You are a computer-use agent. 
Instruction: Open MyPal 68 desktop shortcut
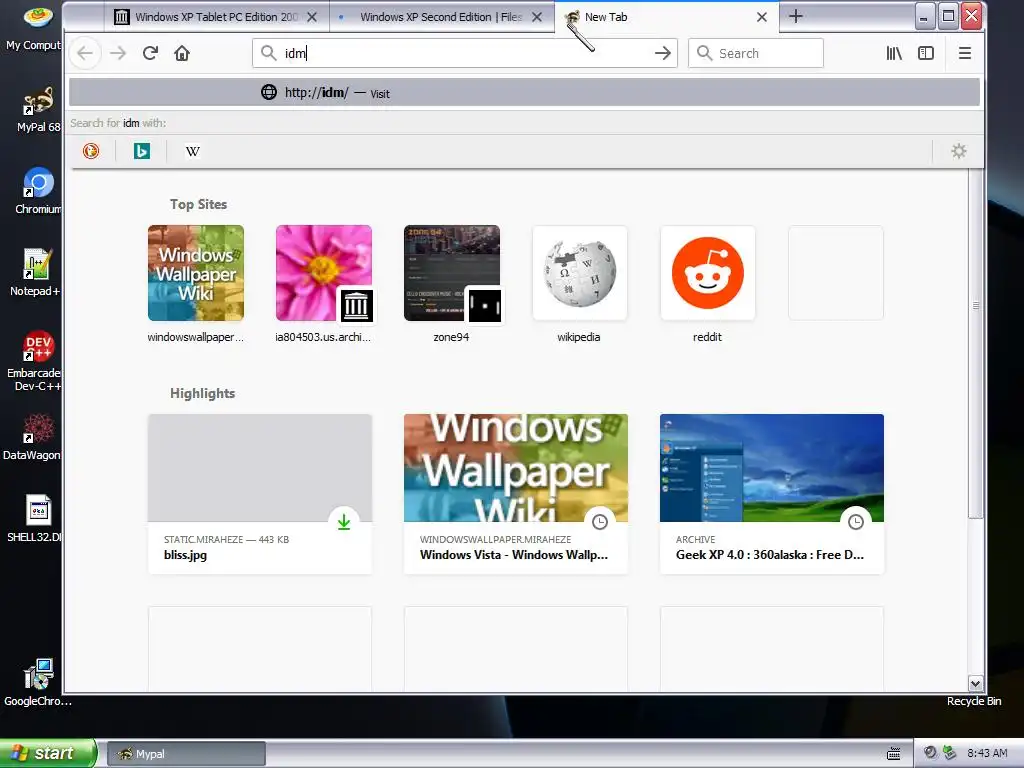point(38,110)
